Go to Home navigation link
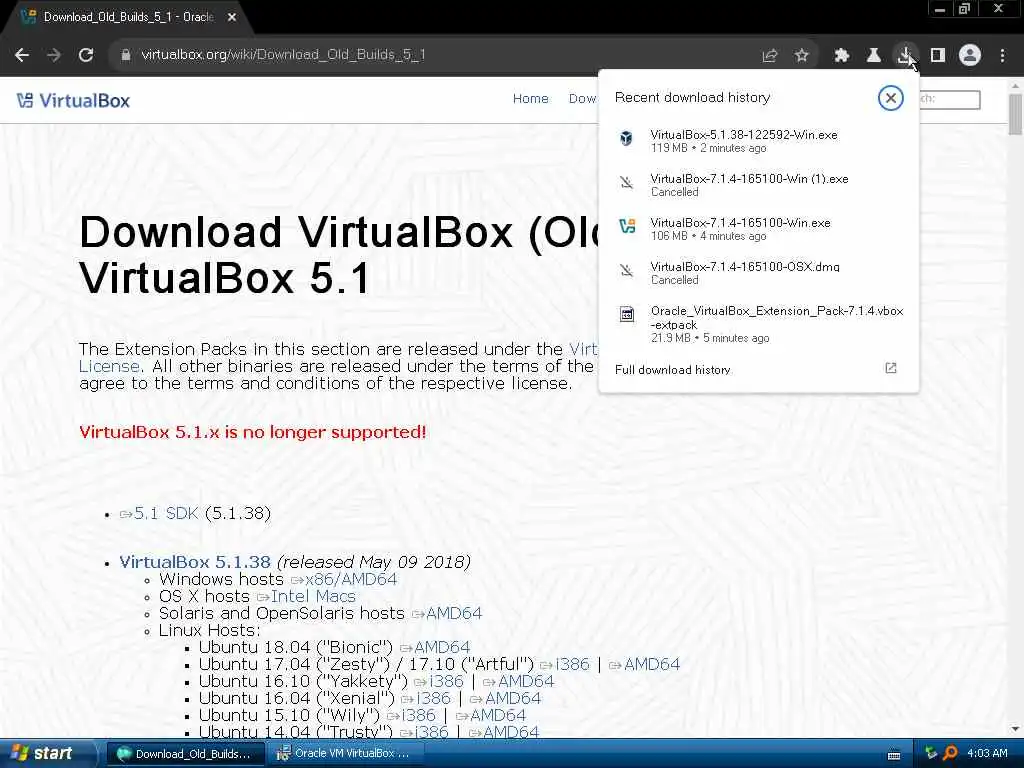 click(530, 99)
